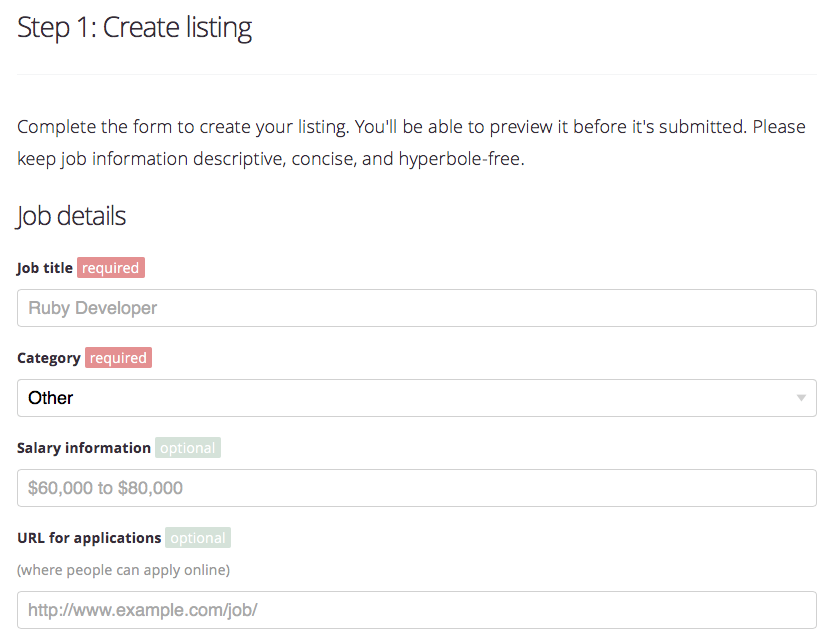Click the optional badge beside URL for applications
This screenshot has width=835, height=643.
pyautogui.click(x=198, y=538)
